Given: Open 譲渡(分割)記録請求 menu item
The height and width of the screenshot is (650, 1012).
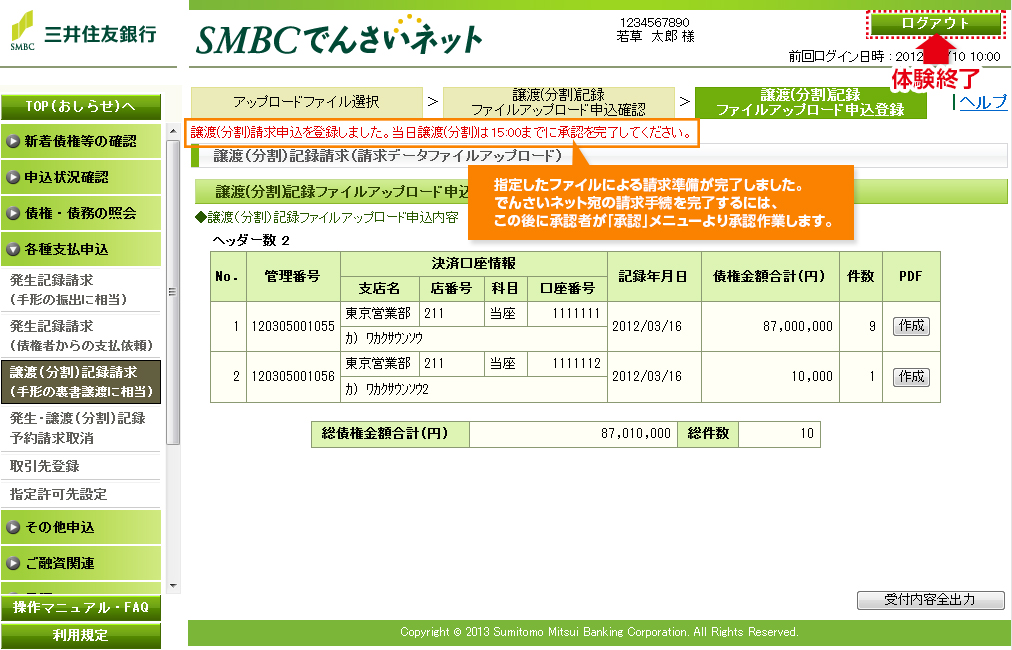Looking at the screenshot, I should [81, 381].
